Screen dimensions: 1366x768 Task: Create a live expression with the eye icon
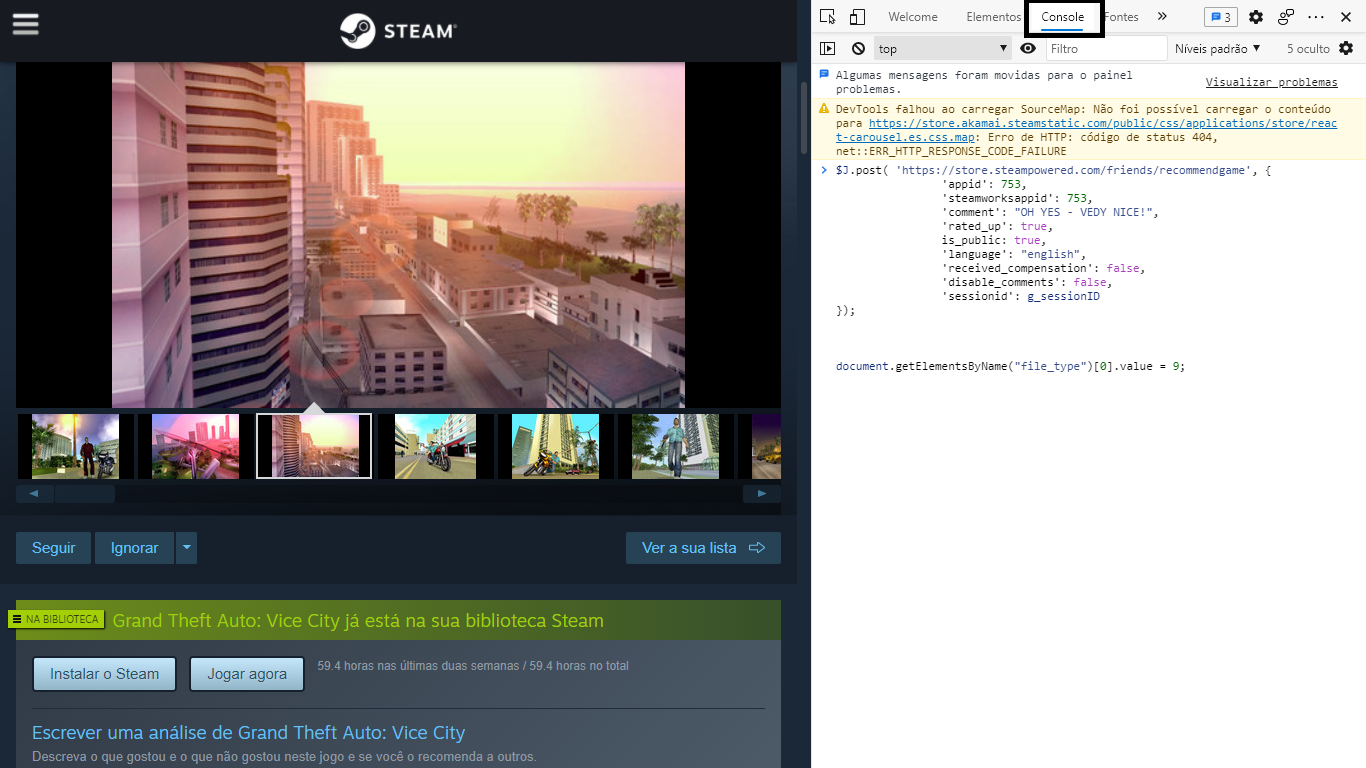[1028, 48]
